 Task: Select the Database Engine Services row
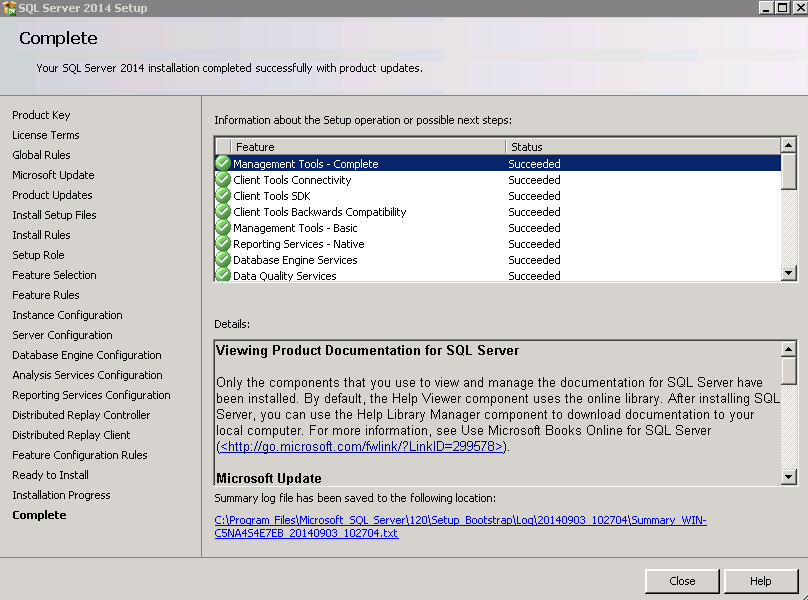pyautogui.click(x=498, y=259)
